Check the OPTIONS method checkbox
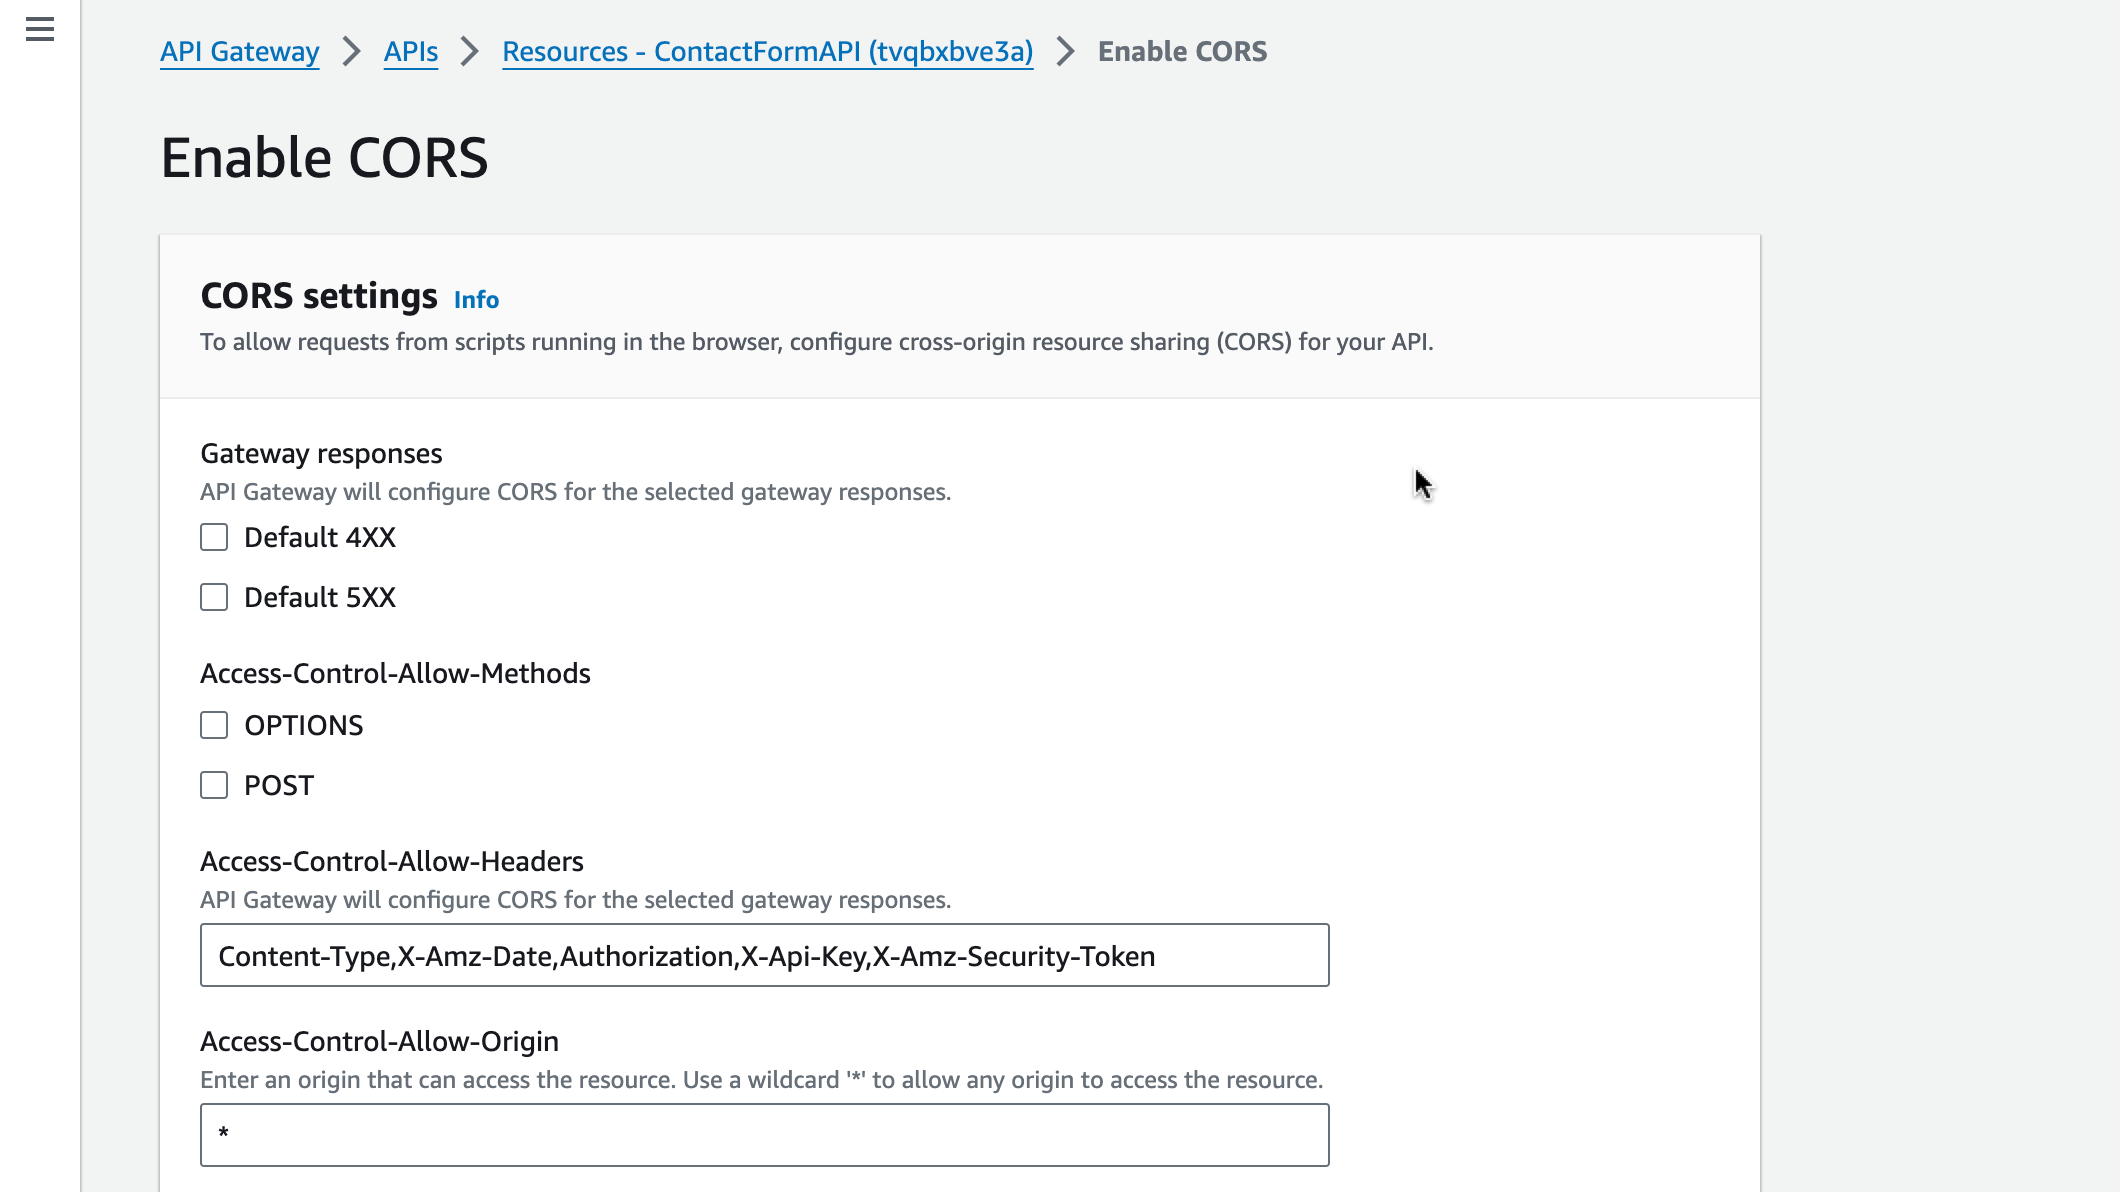Image resolution: width=2120 pixels, height=1192 pixels. click(214, 725)
